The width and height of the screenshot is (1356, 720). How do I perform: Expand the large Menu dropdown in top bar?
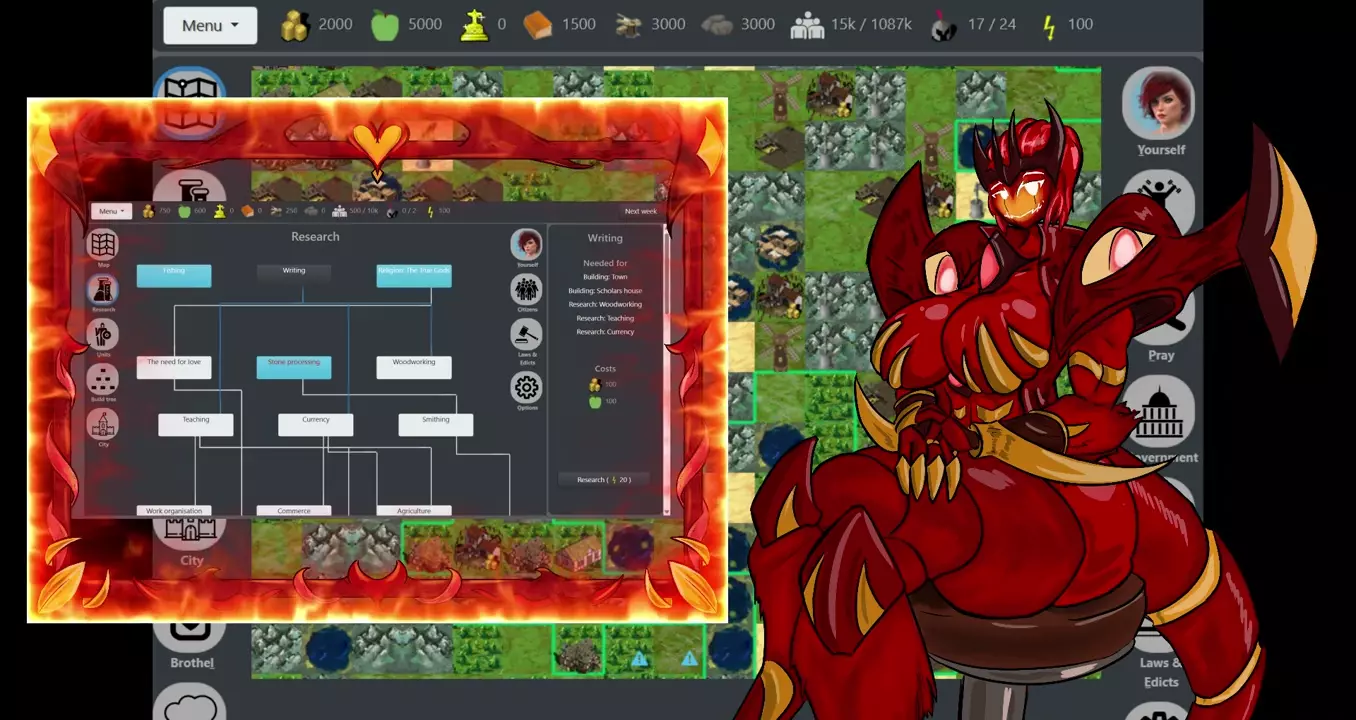210,25
